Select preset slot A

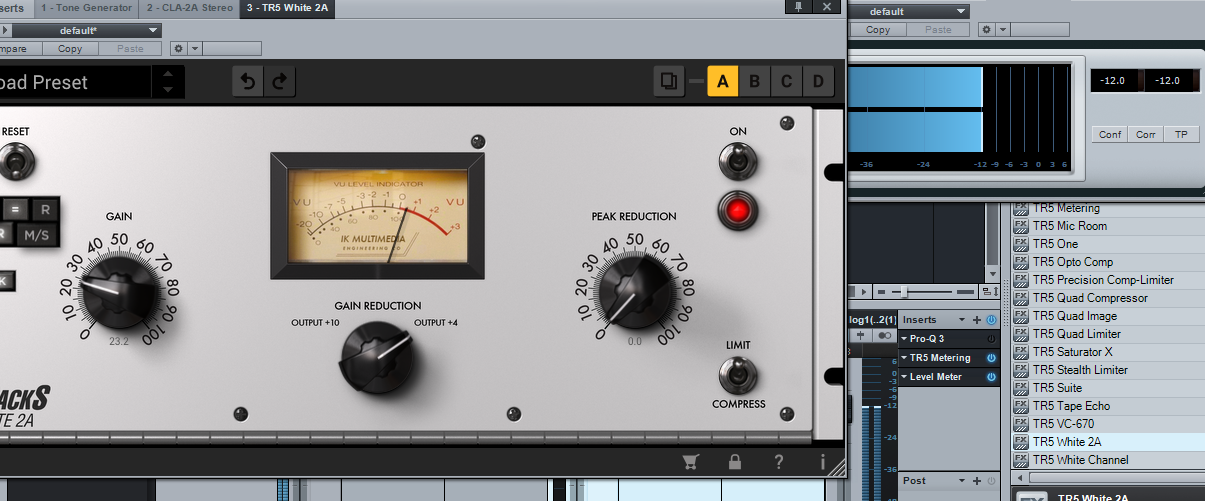722,82
